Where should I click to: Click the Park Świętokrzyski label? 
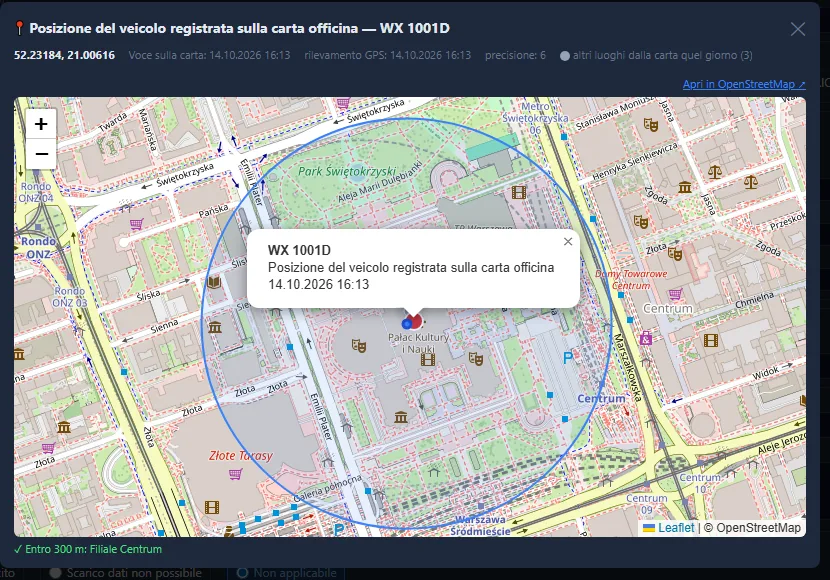(347, 171)
